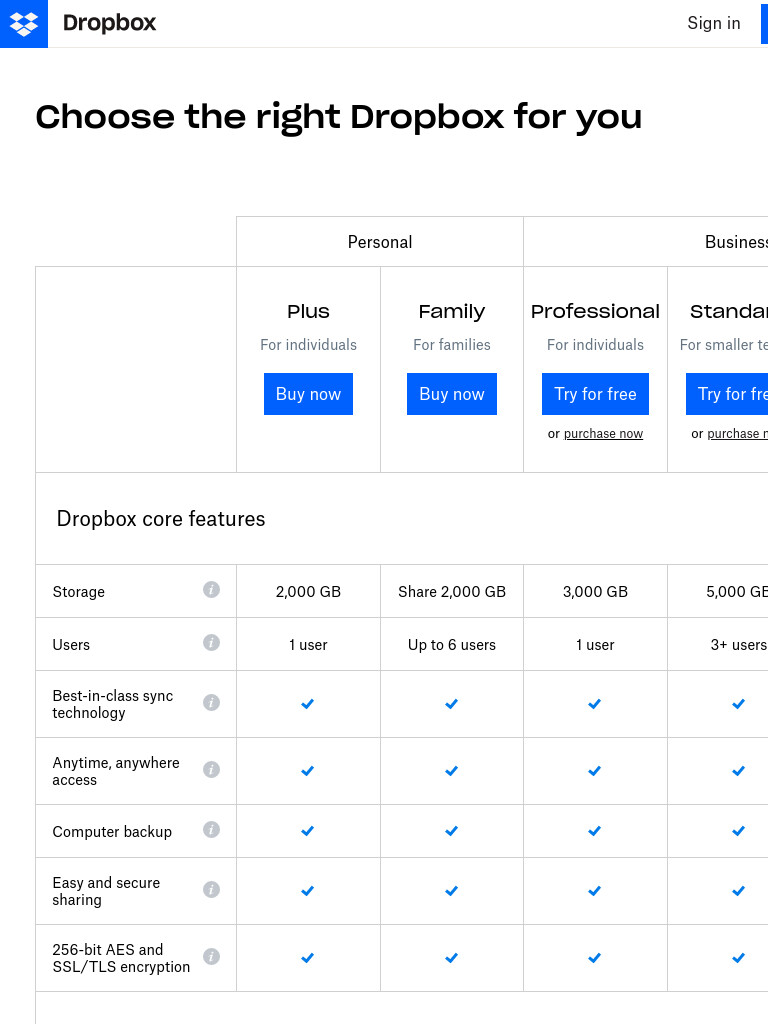The image size is (768, 1024).
Task: Click Standard checkmark for sync technology
Action: coord(739,704)
